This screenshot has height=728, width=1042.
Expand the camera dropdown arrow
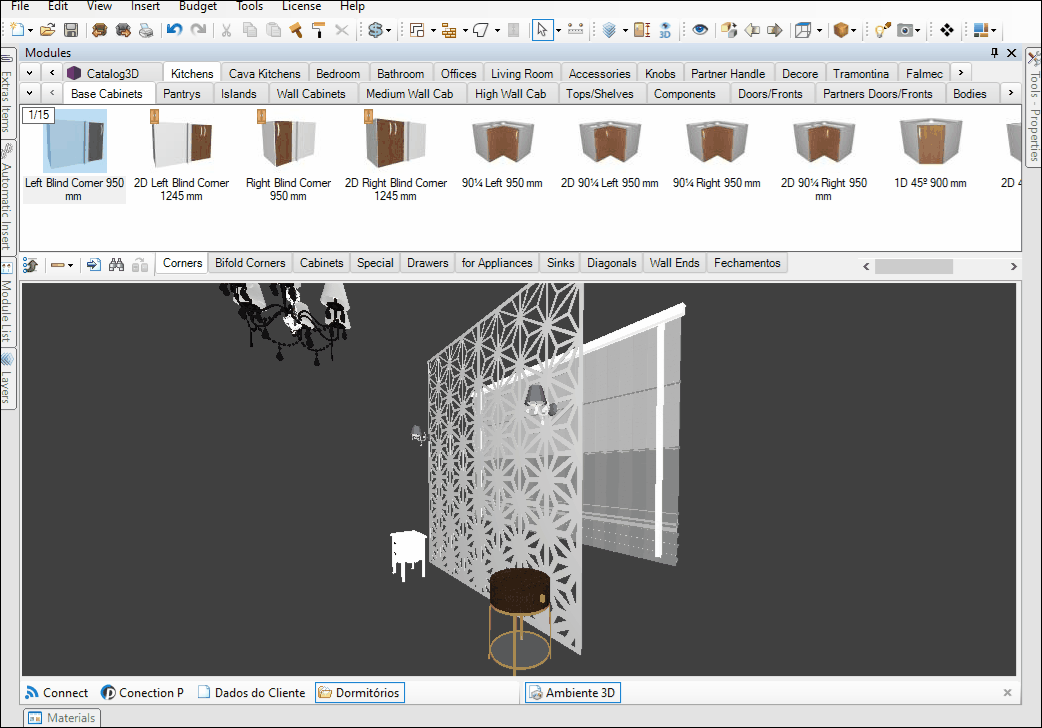pyautogui.click(x=918, y=31)
